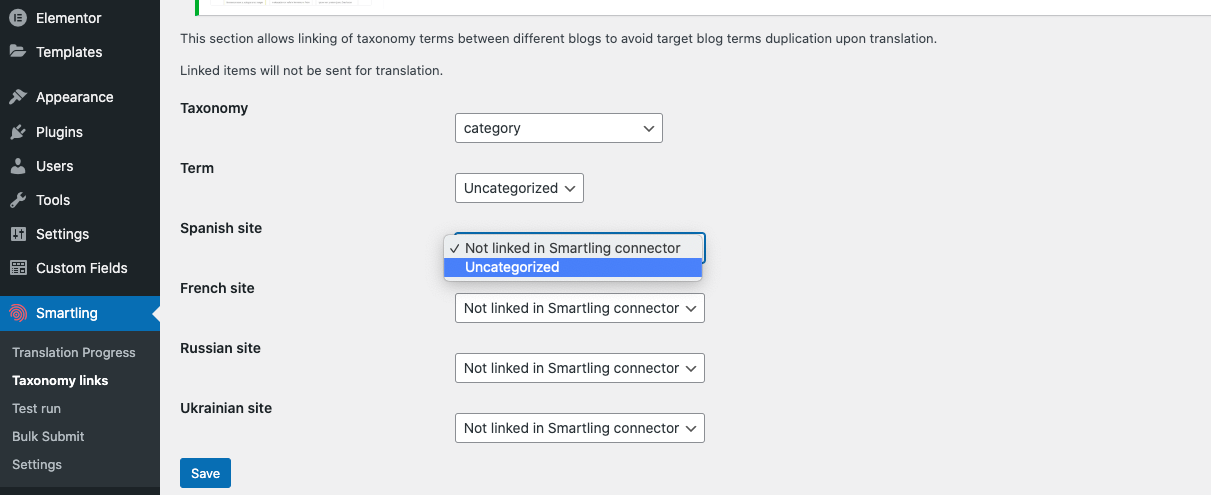Select Not linked in Smartling connector option
The height and width of the screenshot is (495, 1211).
pos(573,248)
